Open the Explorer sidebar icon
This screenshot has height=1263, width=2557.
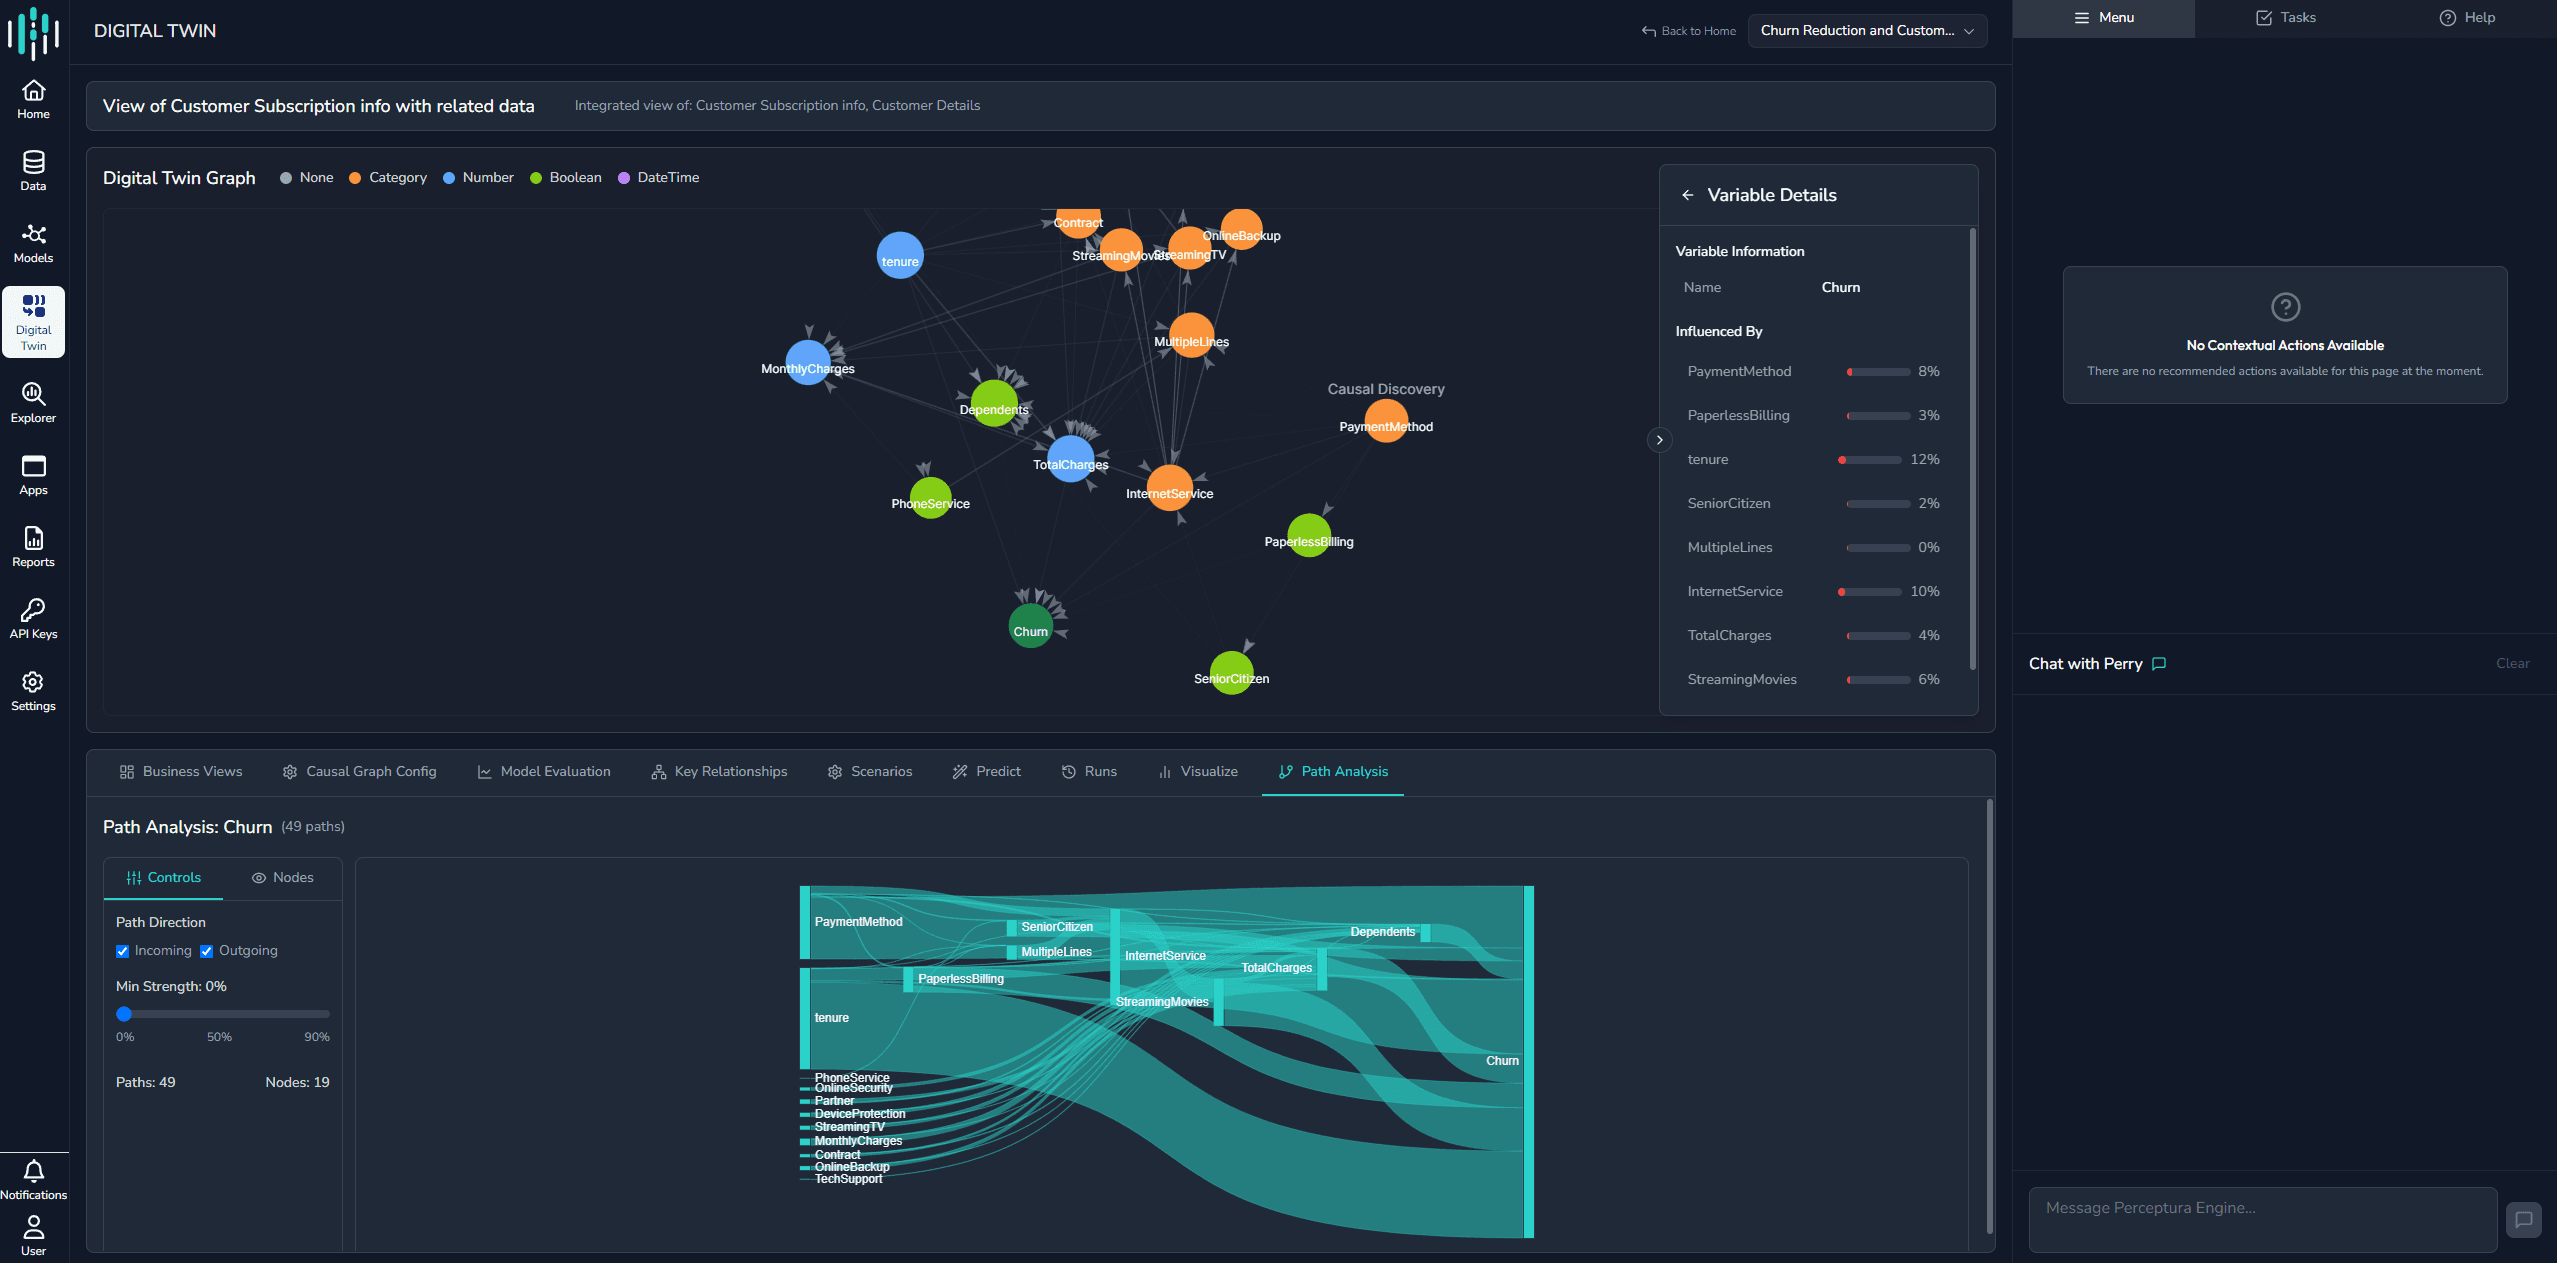click(33, 404)
